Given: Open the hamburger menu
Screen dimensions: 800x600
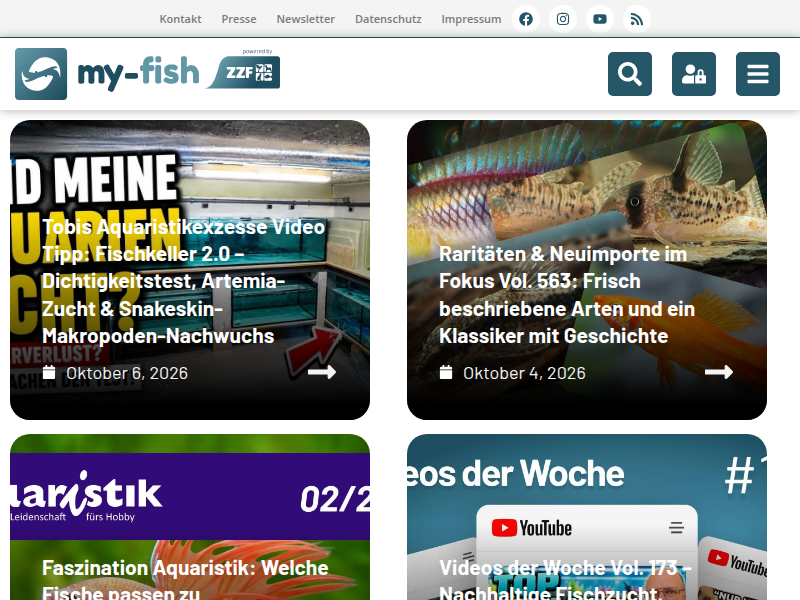Looking at the screenshot, I should pyautogui.click(x=758, y=74).
